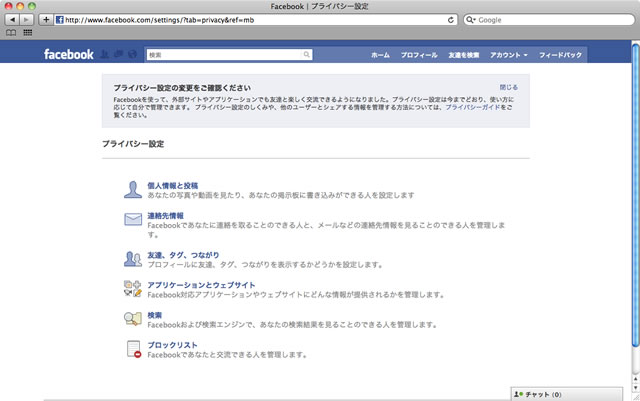Open the 友達、タグ、つながり link
This screenshot has width=640, height=401.
(x=183, y=255)
